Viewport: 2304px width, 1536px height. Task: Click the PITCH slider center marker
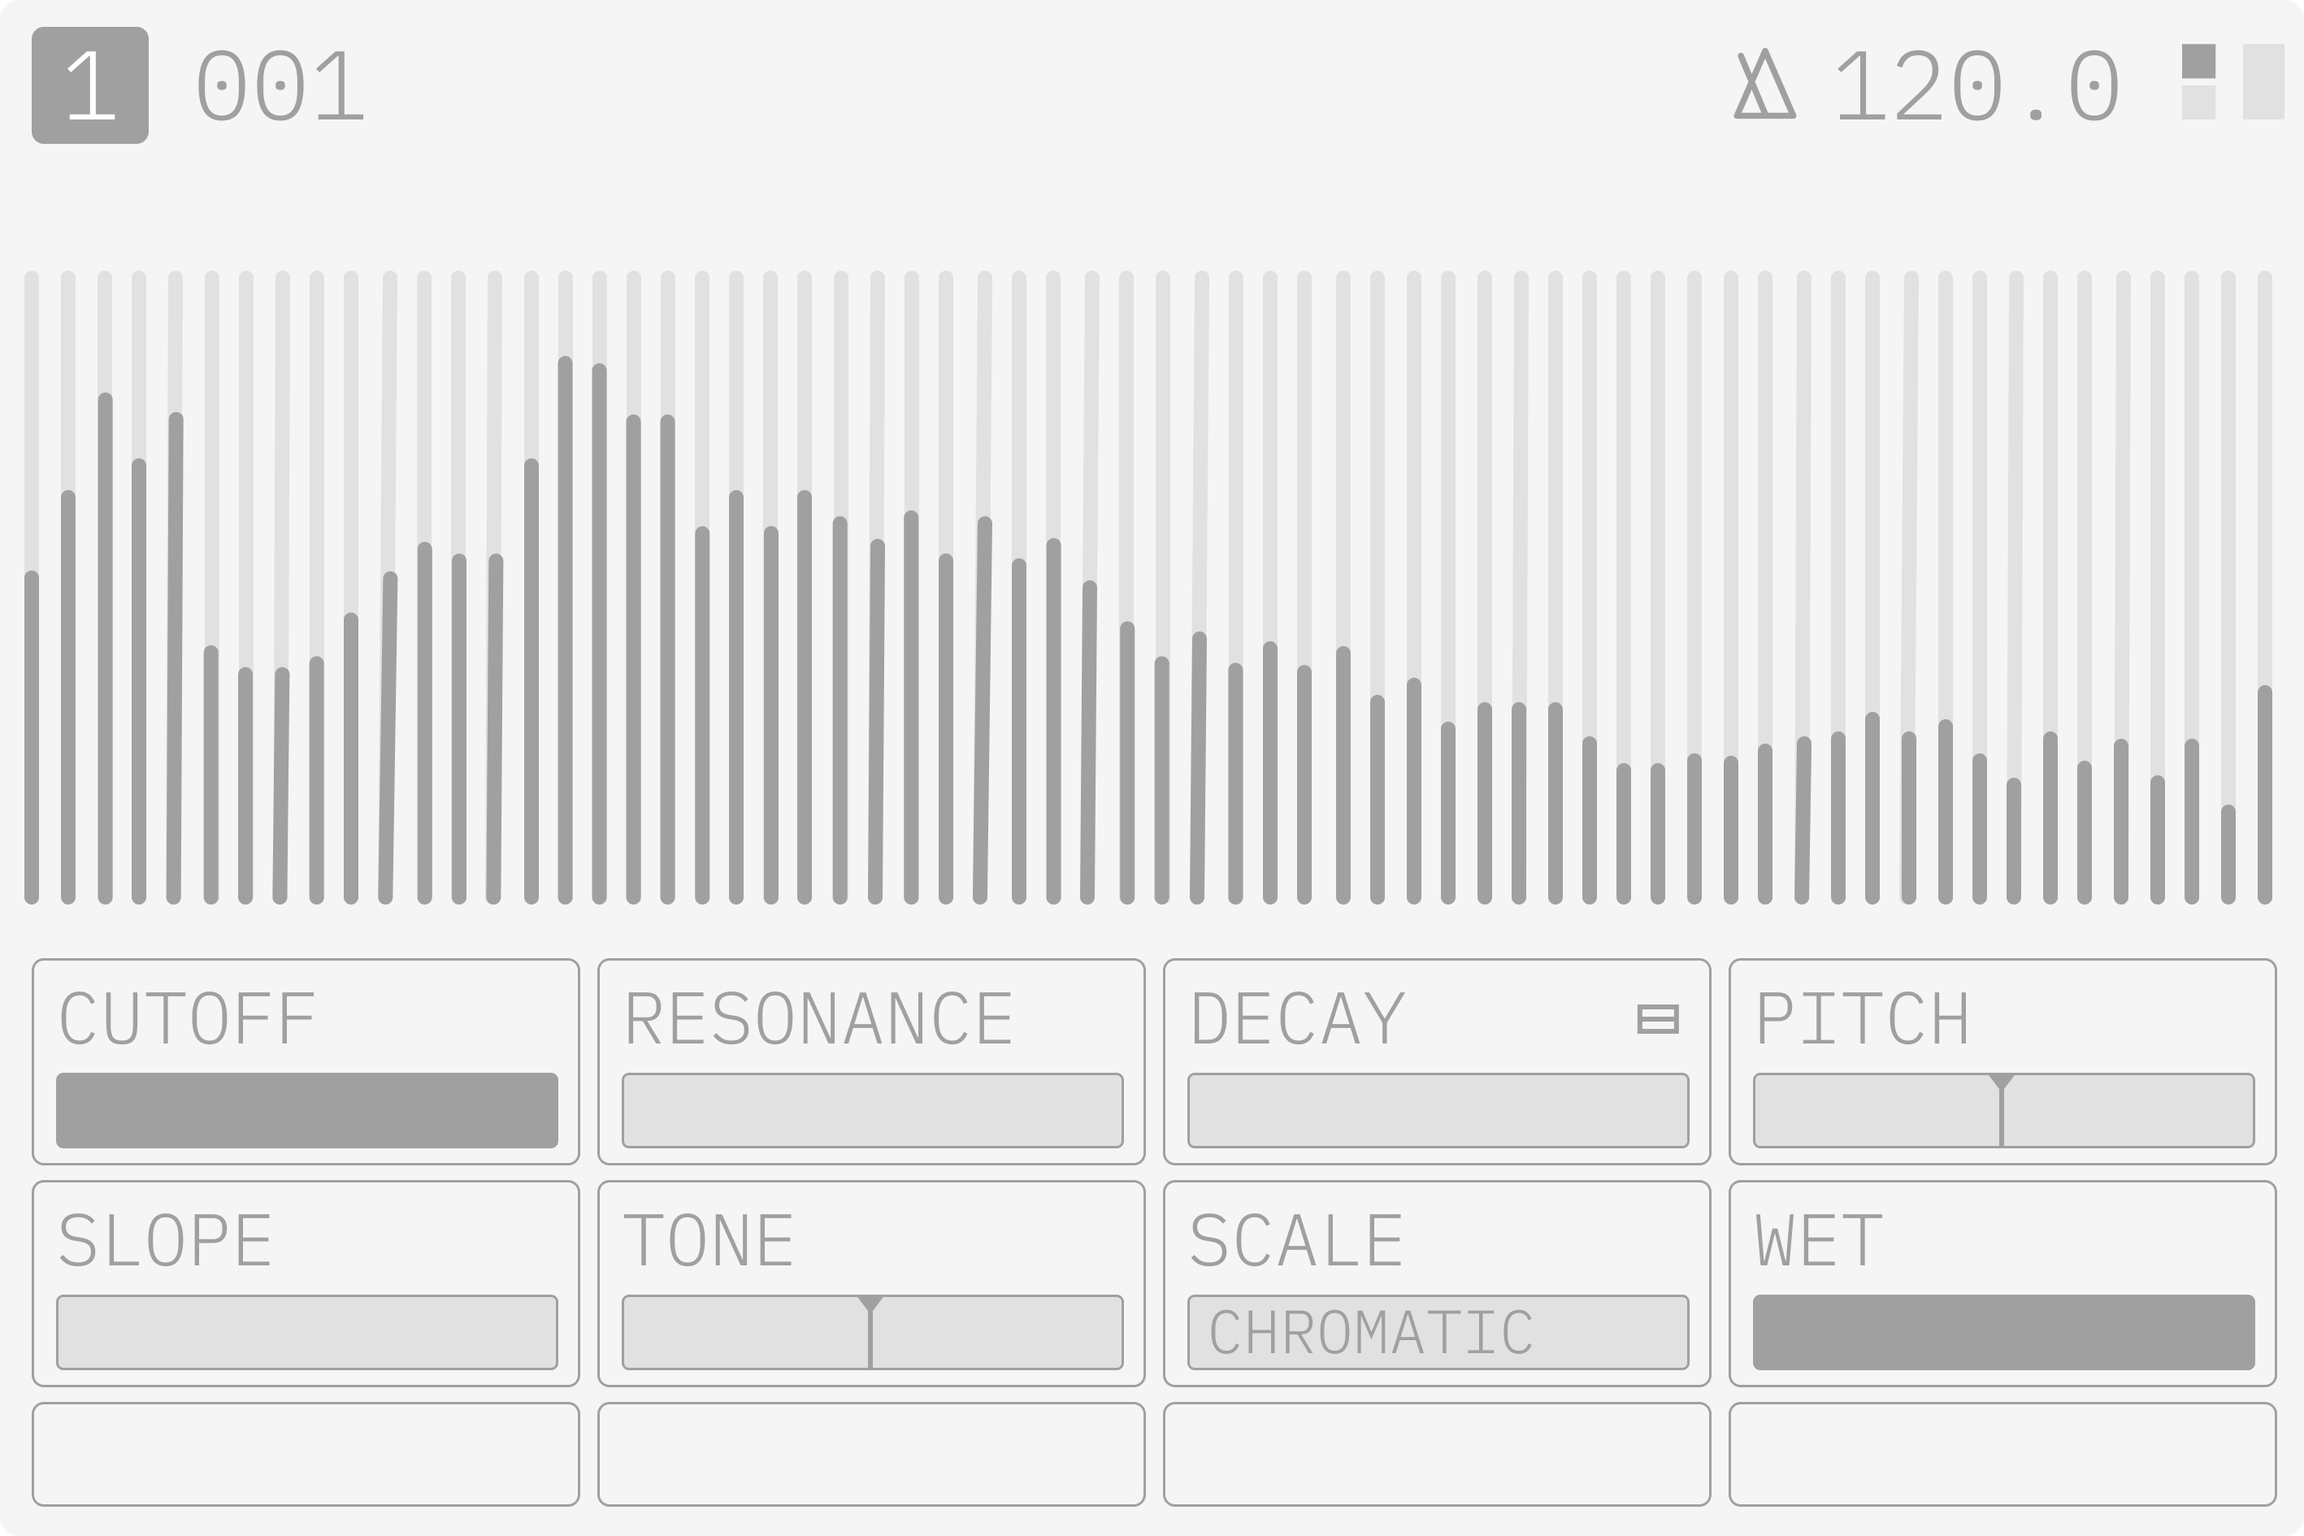(2001, 1110)
